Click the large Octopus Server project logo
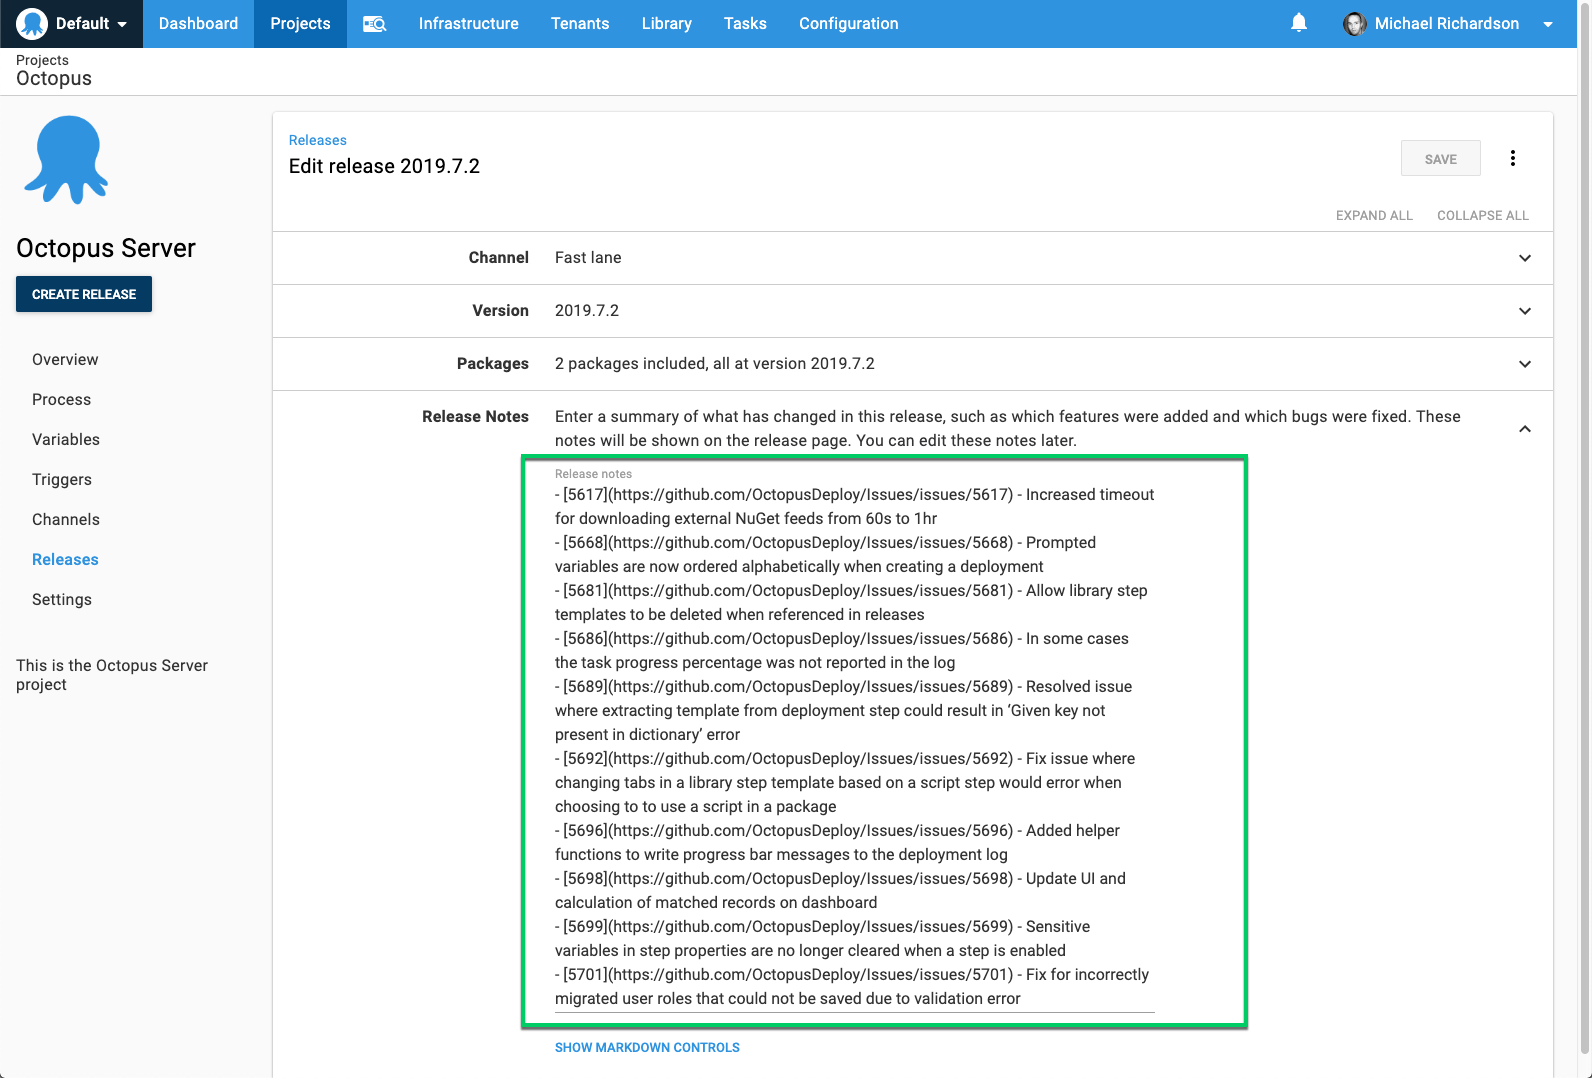Image resolution: width=1592 pixels, height=1078 pixels. click(x=67, y=160)
